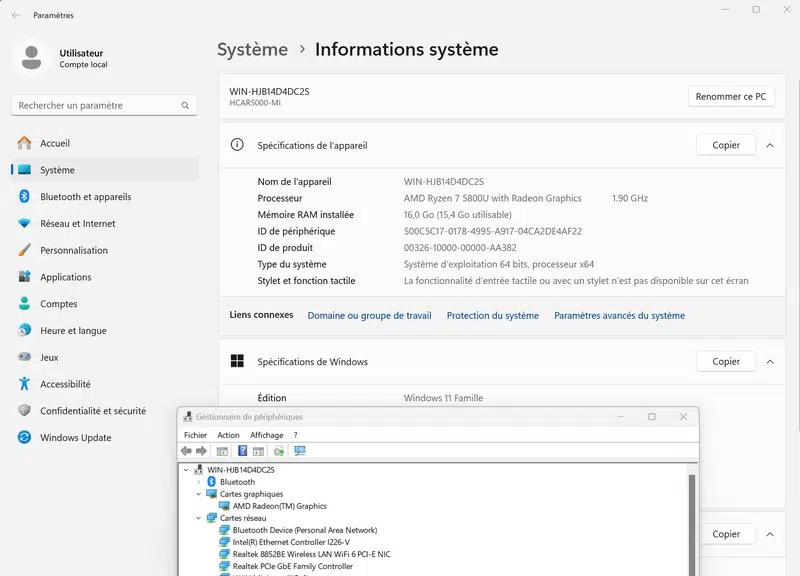The height and width of the screenshot is (576, 800).
Task: Open the Jeux settings section
Action: (x=49, y=357)
